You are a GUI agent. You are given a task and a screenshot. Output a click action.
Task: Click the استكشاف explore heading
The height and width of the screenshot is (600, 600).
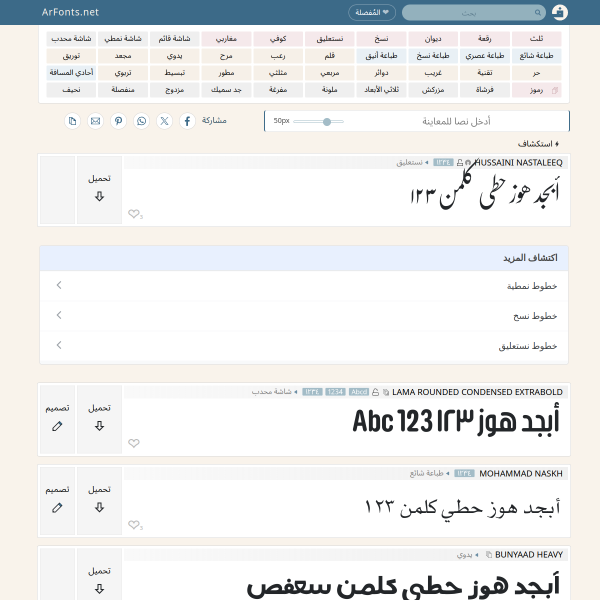point(538,144)
